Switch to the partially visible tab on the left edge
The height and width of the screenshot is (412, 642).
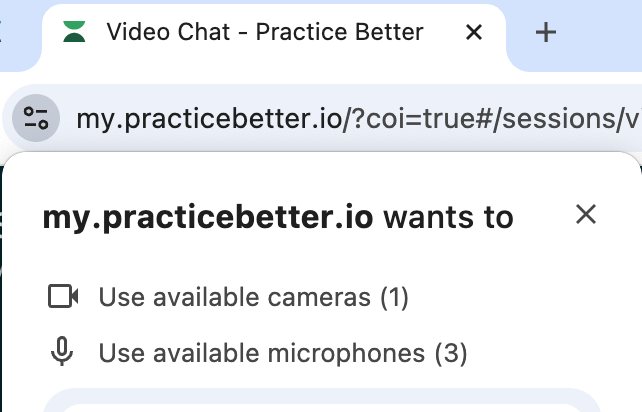tap(3, 32)
